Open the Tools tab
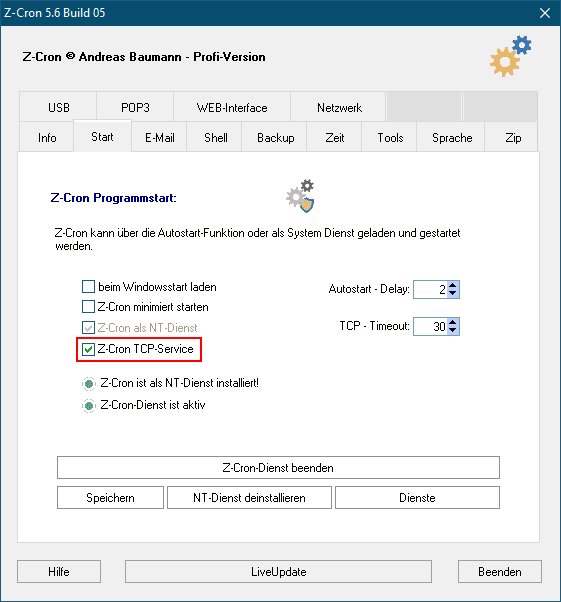561x602 pixels. (x=390, y=137)
